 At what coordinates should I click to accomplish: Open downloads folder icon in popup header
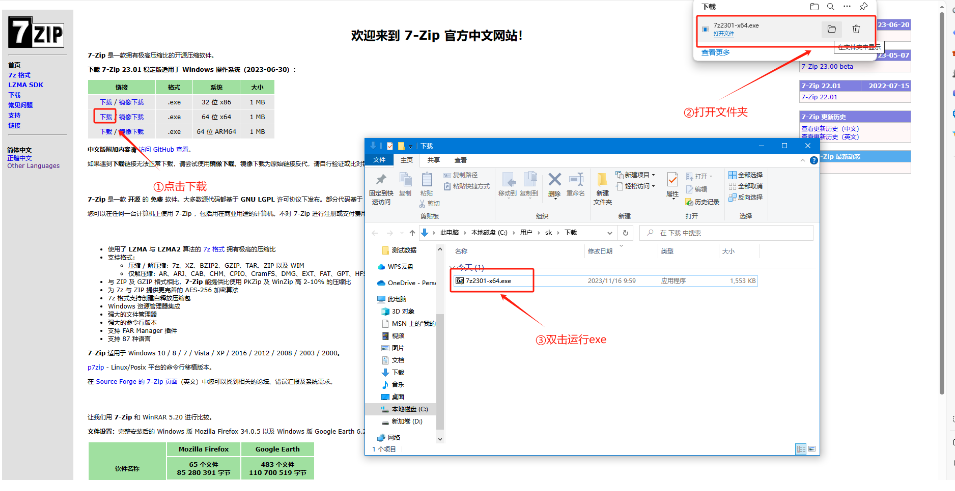[x=814, y=7]
